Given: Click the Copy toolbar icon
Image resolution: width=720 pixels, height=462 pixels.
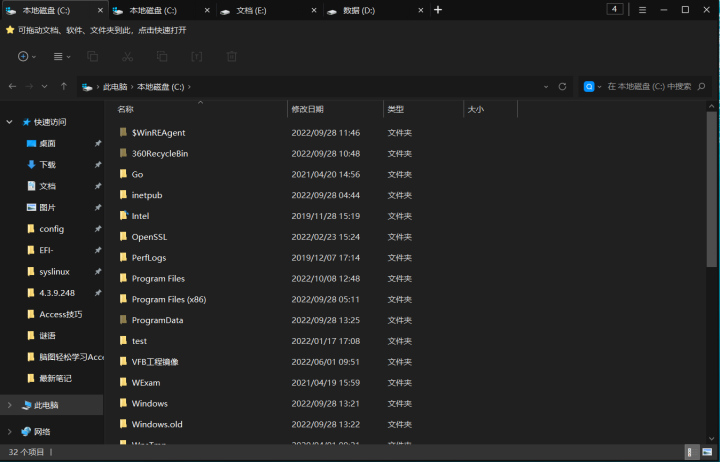Looking at the screenshot, I should (x=92, y=56).
